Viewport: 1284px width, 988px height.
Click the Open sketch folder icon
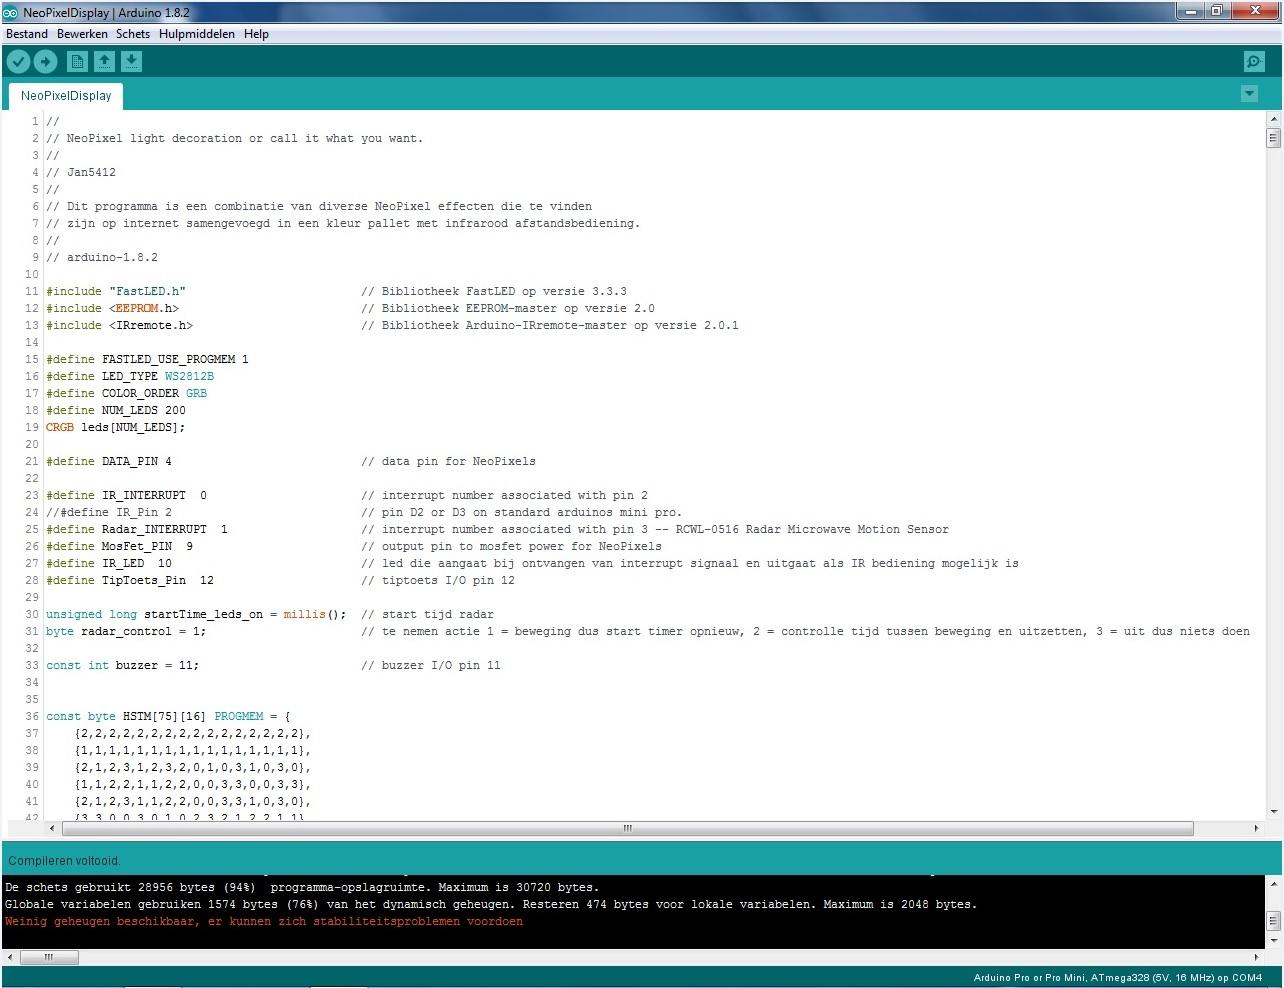[104, 61]
